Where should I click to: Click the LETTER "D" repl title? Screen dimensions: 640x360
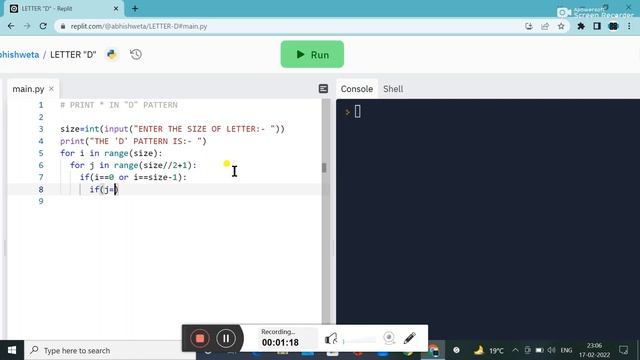73,55
